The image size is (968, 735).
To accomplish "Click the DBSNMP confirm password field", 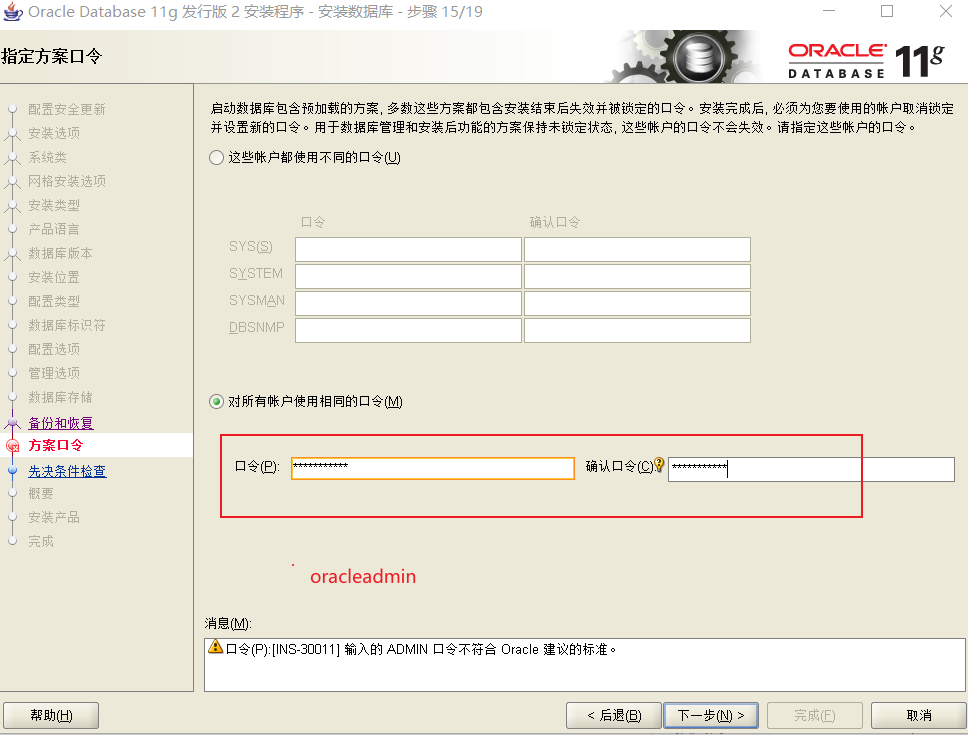I will [637, 330].
